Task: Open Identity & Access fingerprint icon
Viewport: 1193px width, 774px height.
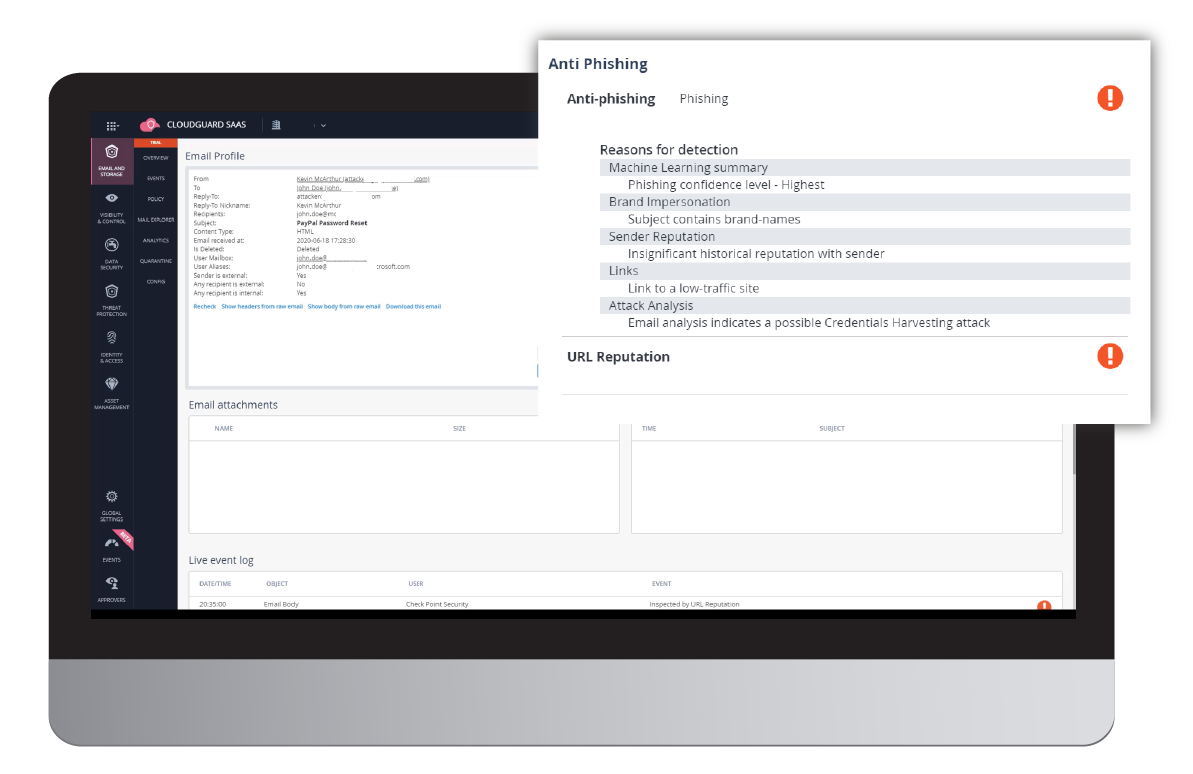Action: coord(112,338)
